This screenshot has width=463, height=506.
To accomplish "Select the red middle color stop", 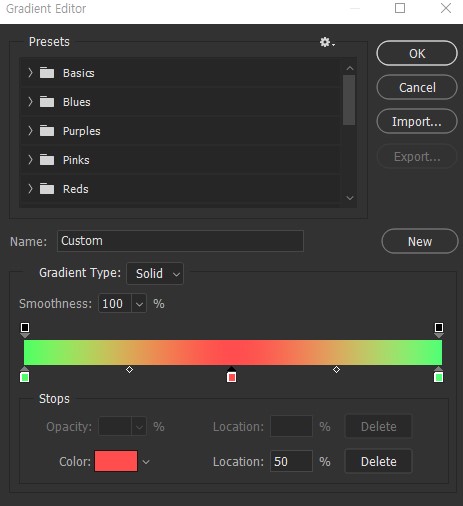I will (231, 375).
